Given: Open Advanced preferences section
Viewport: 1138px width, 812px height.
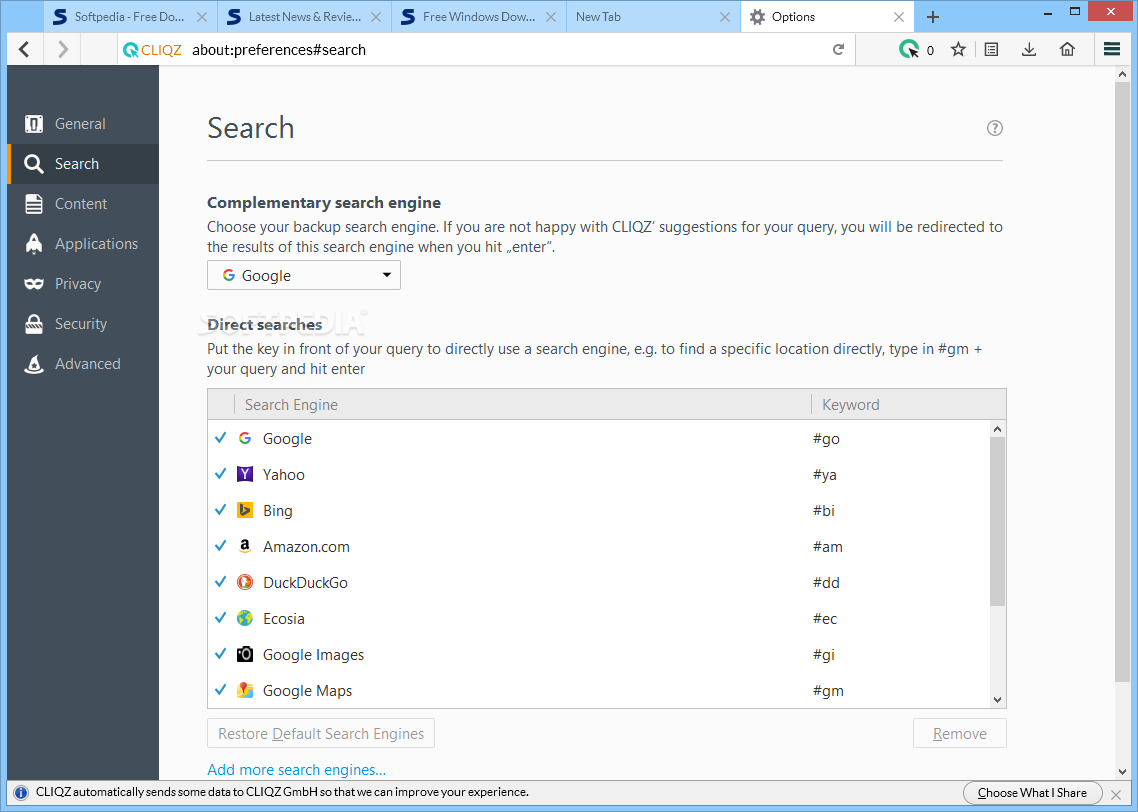Looking at the screenshot, I should [x=83, y=364].
